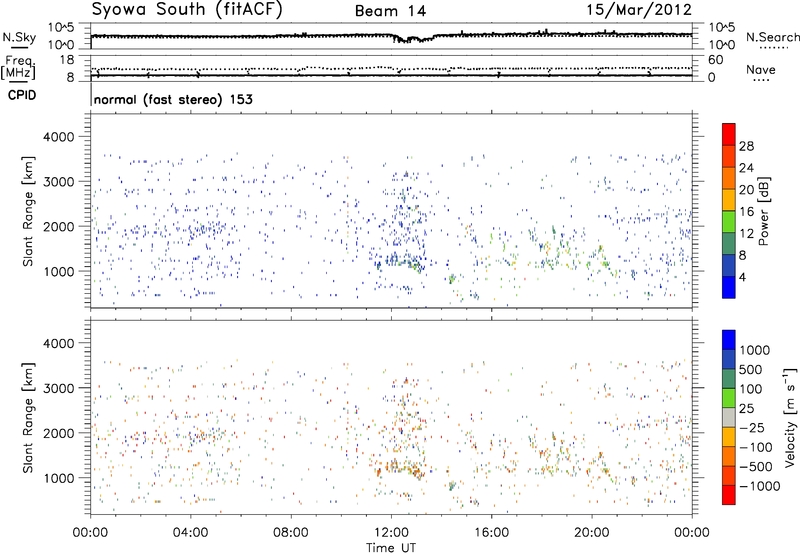Click the 'Nave' legend label

[x=761, y=69]
